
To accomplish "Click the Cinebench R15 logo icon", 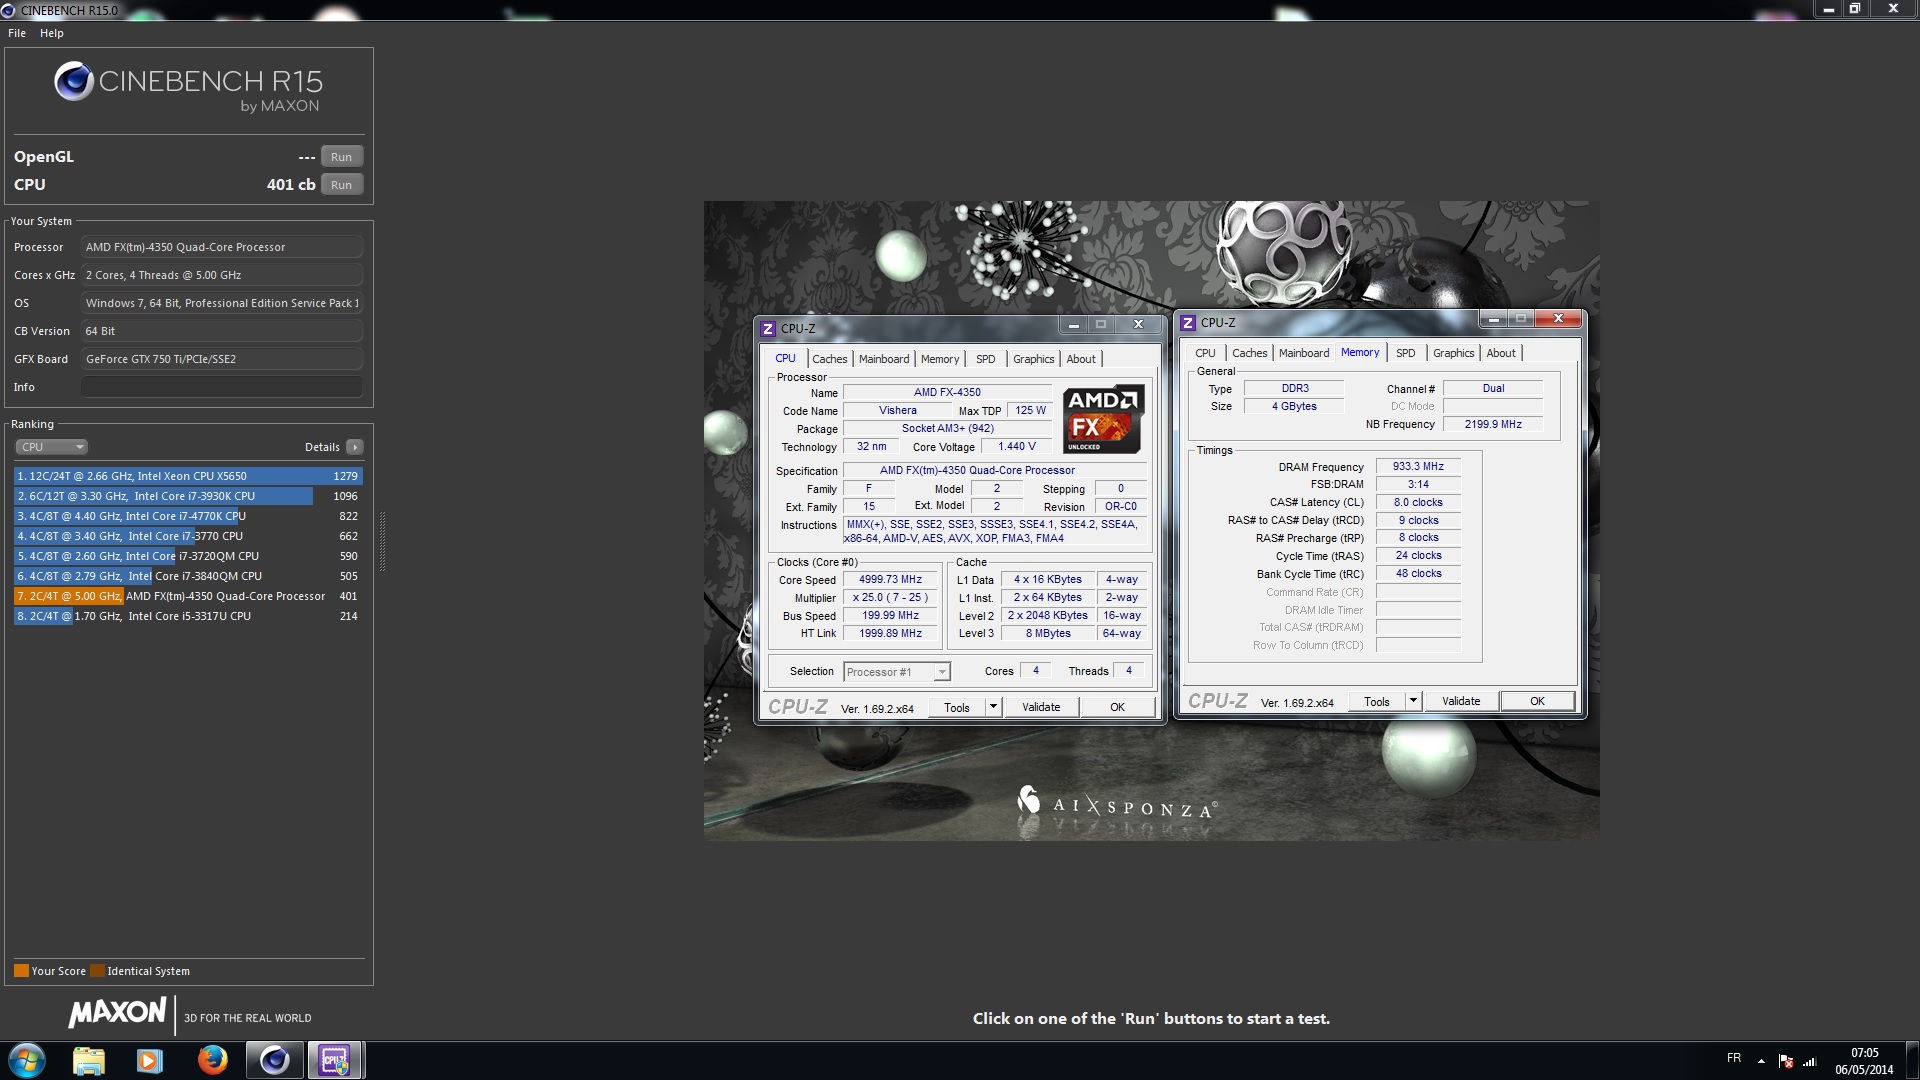I will tap(73, 81).
